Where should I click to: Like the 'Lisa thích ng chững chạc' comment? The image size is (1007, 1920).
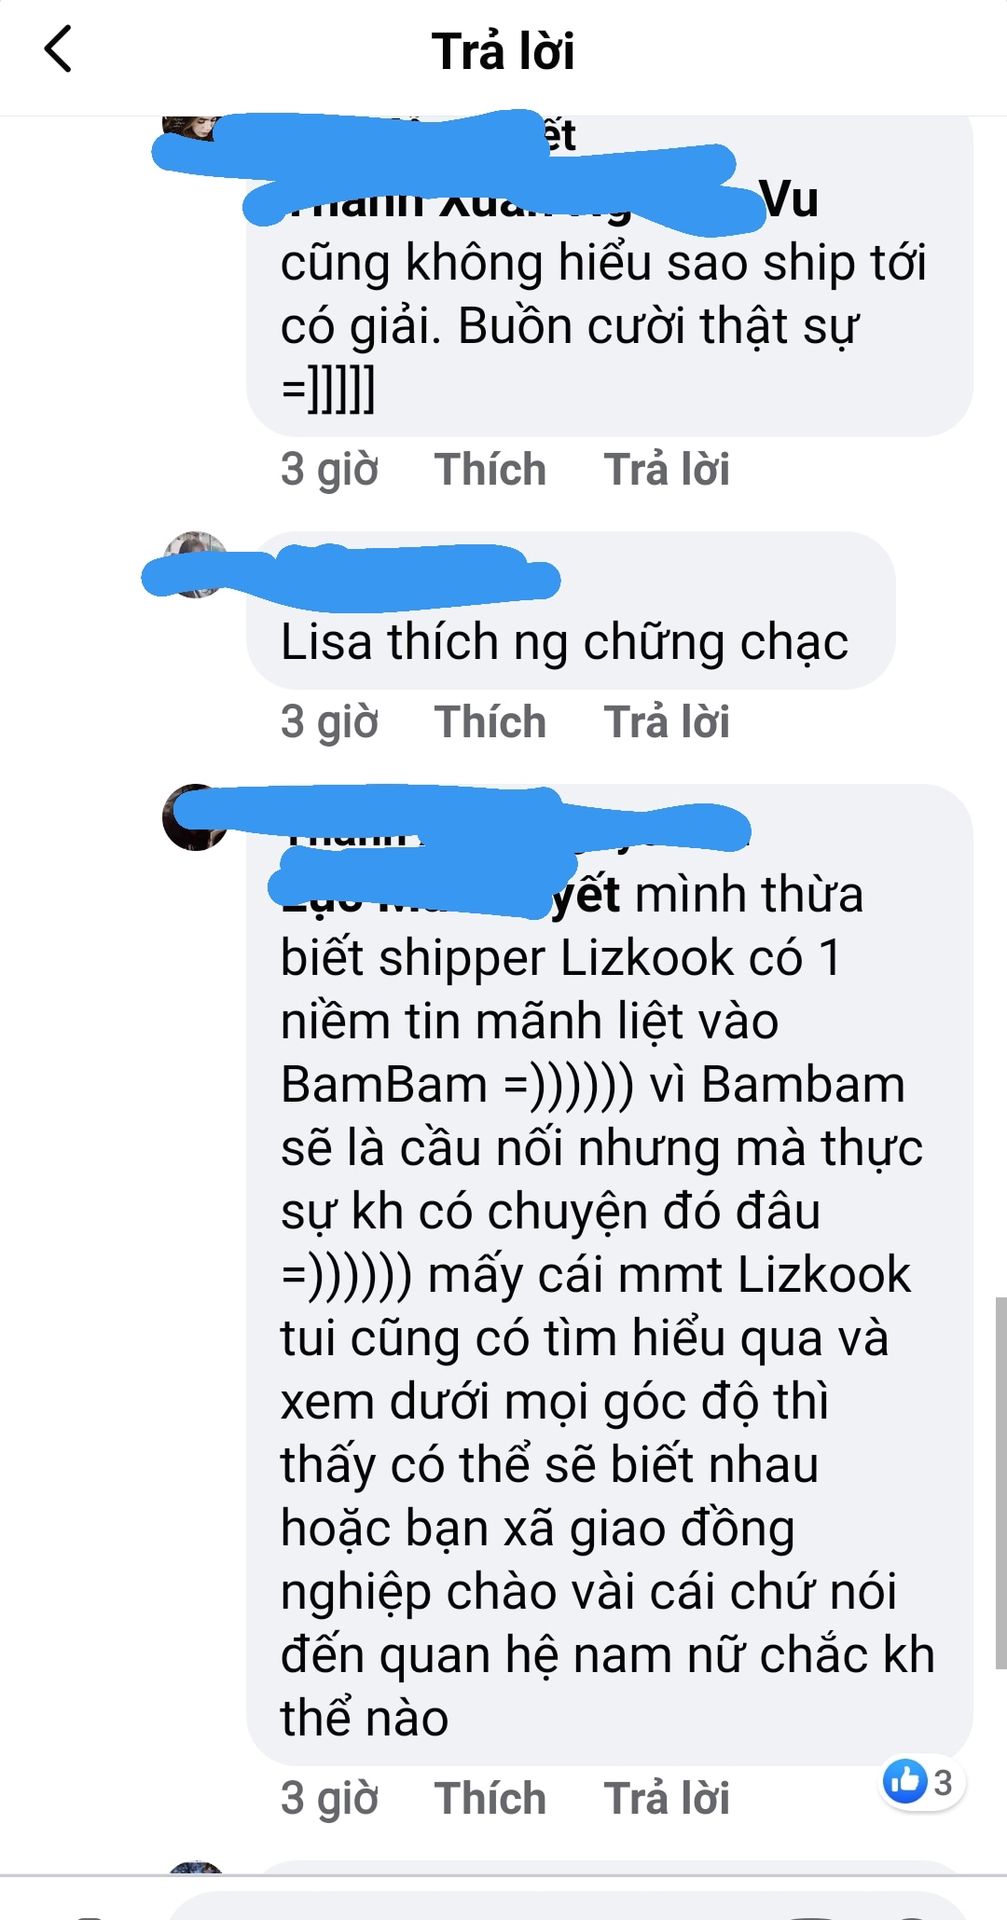490,722
